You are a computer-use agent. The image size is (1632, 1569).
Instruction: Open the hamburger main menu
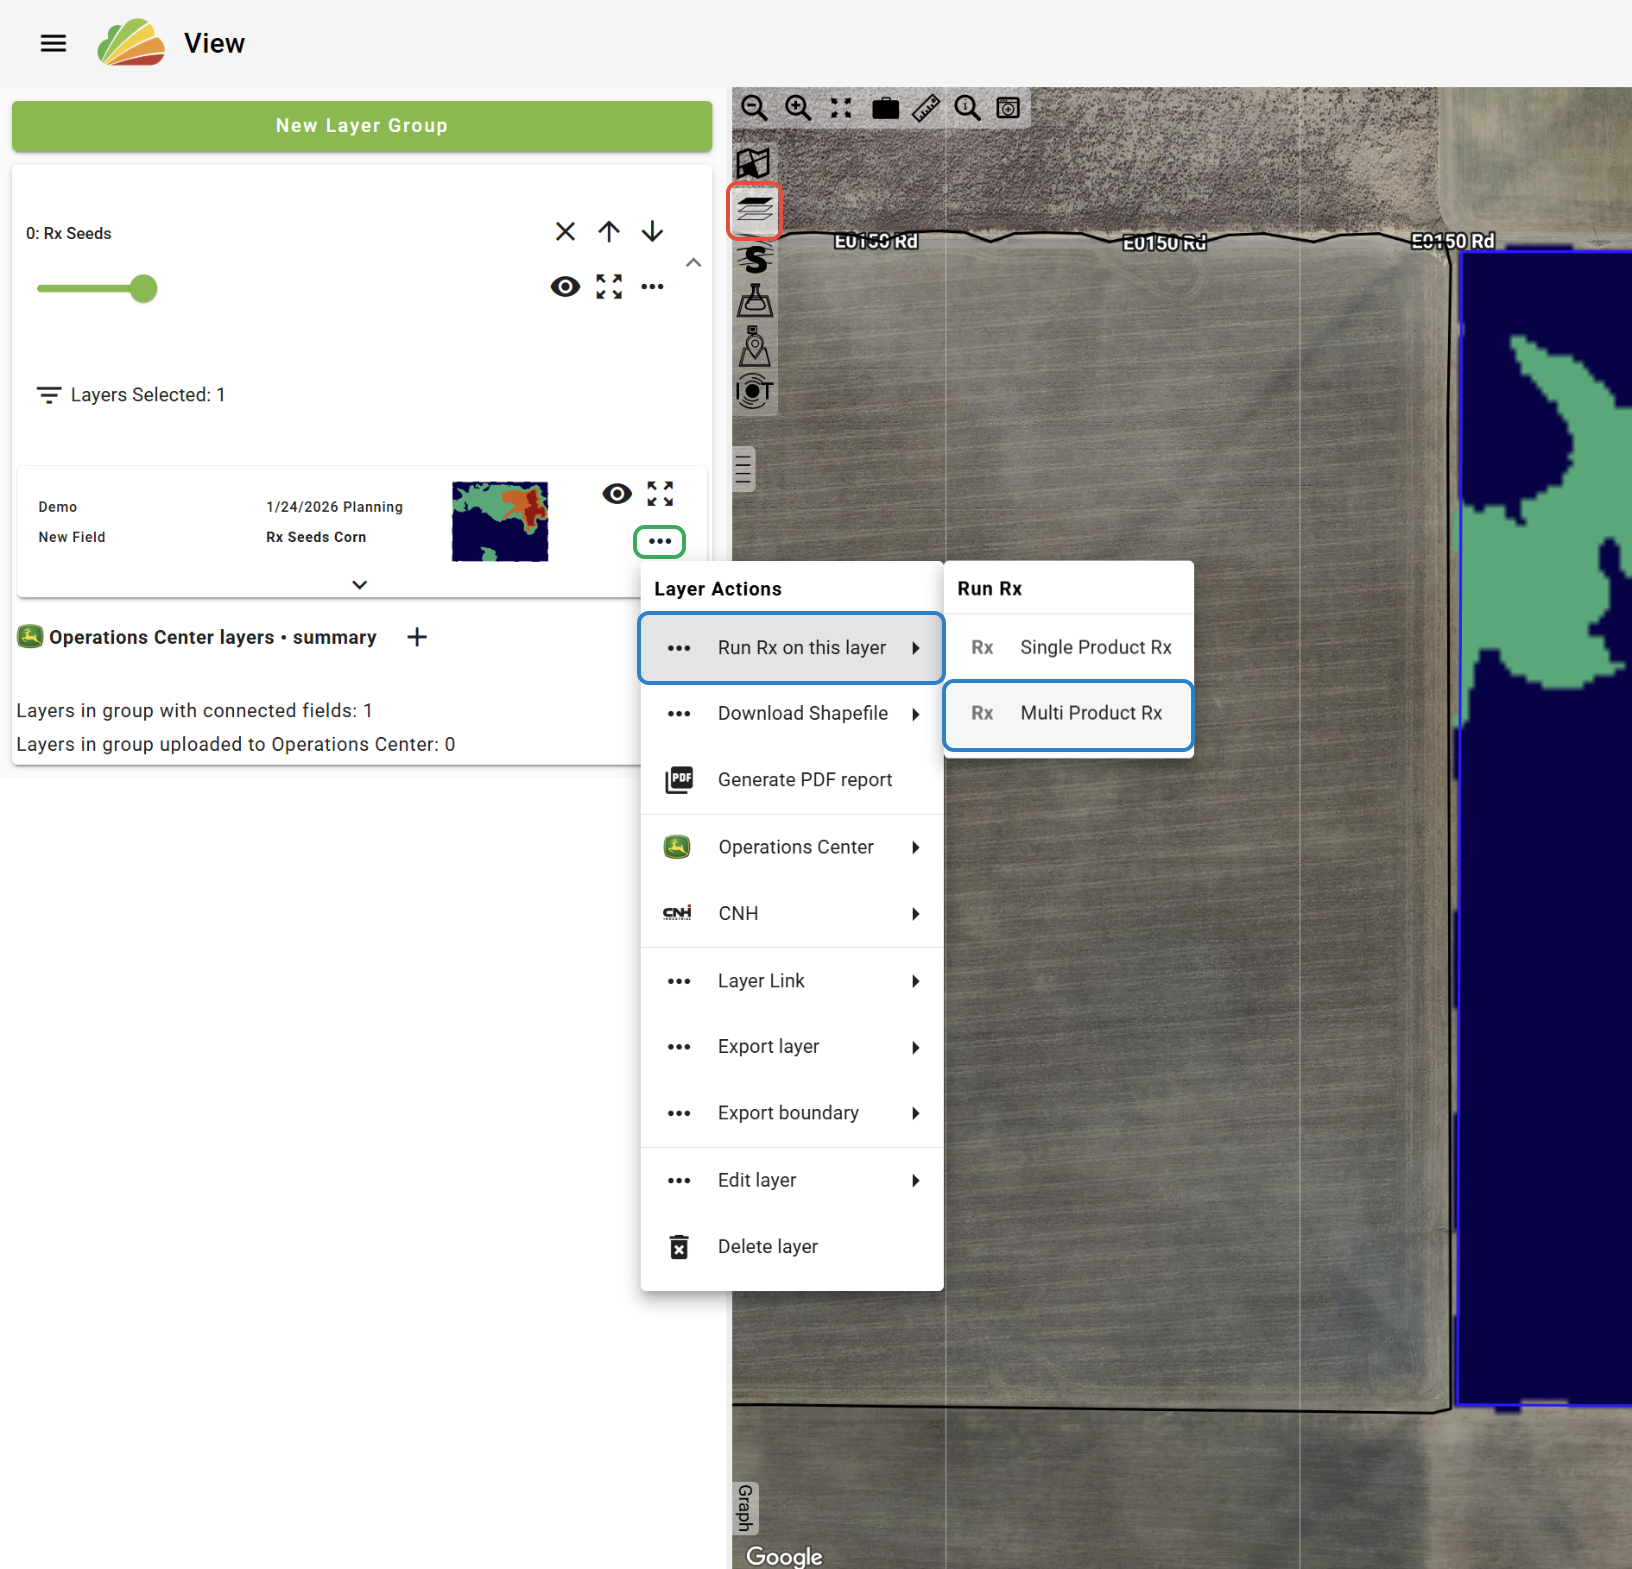(x=53, y=43)
